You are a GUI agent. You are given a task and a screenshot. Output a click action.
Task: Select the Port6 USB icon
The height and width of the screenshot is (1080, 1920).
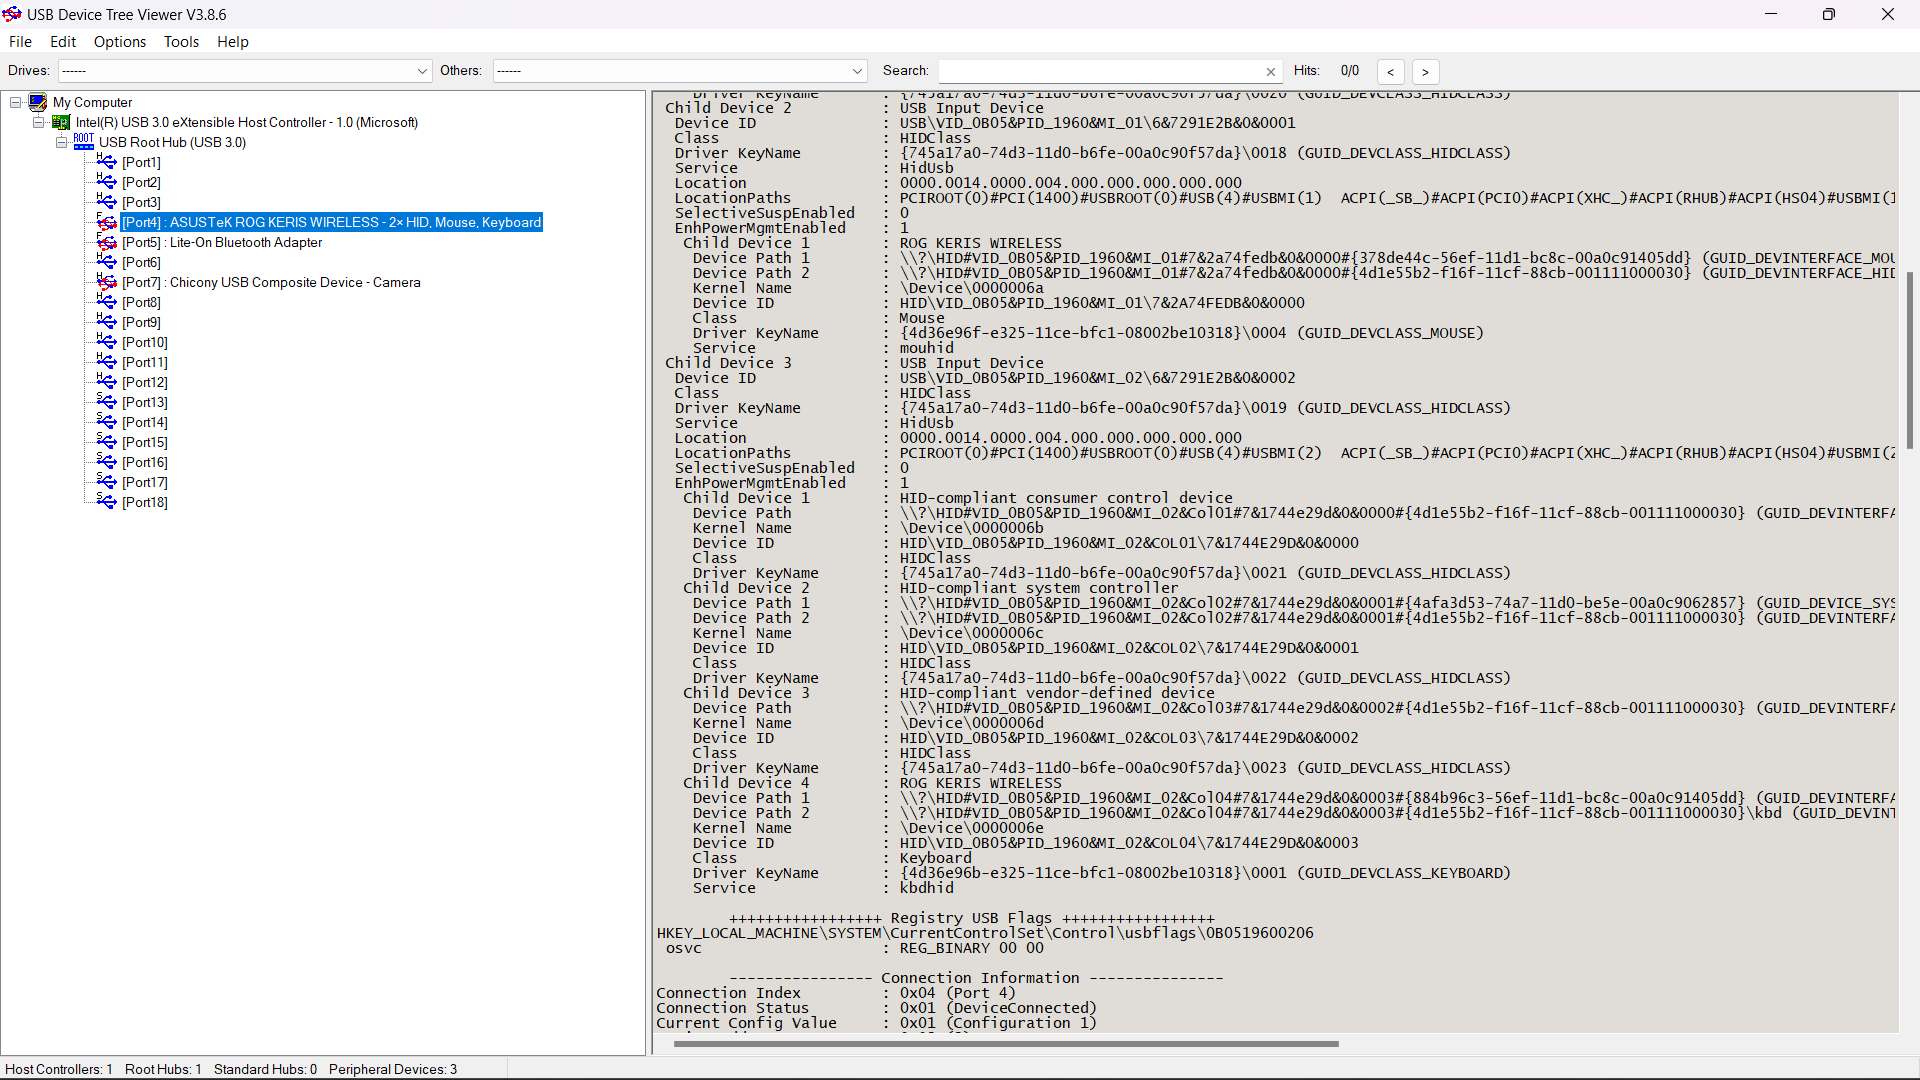pos(107,262)
